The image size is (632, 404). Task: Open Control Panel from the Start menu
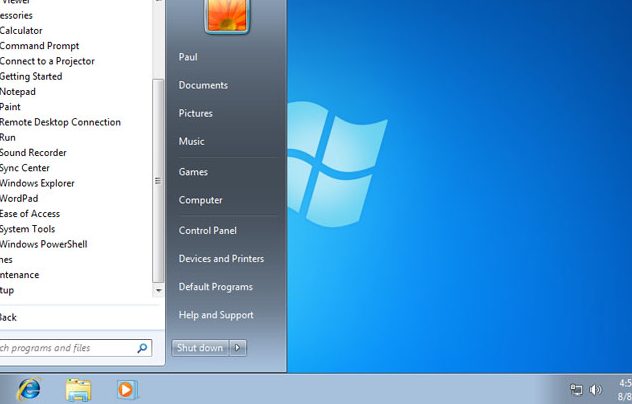207,230
